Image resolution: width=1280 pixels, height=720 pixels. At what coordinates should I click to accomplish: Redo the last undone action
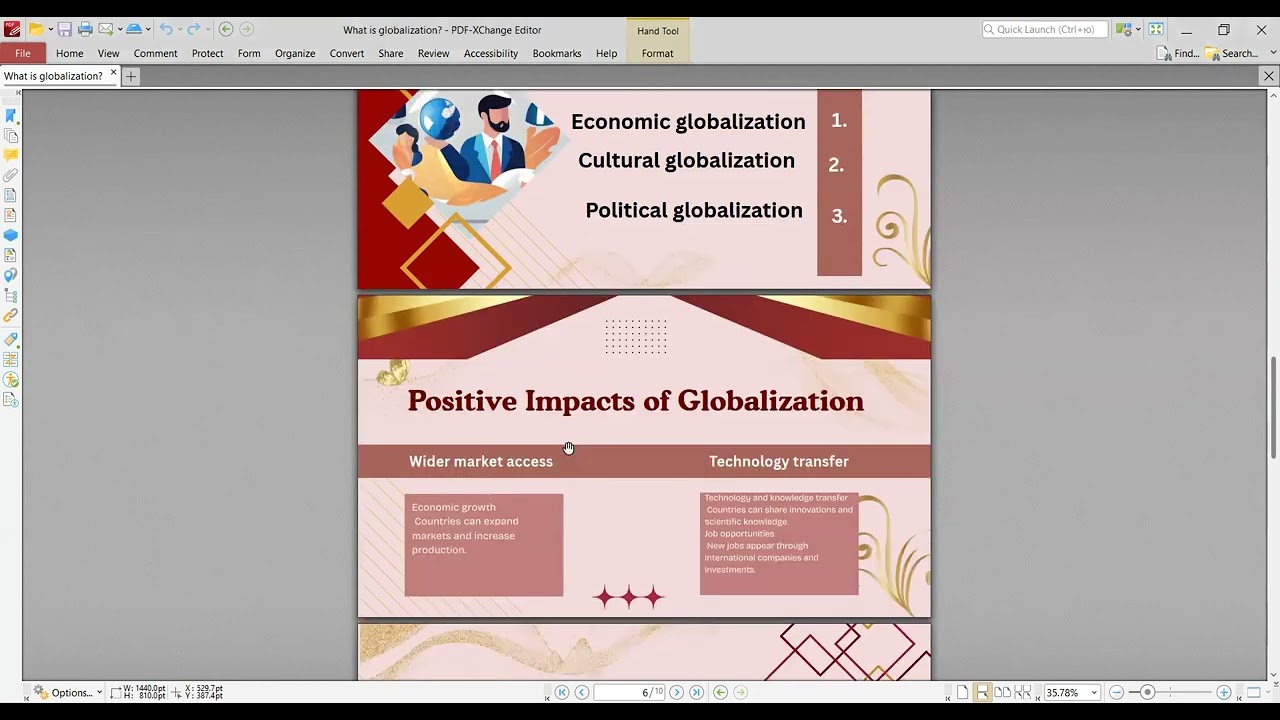(x=194, y=30)
